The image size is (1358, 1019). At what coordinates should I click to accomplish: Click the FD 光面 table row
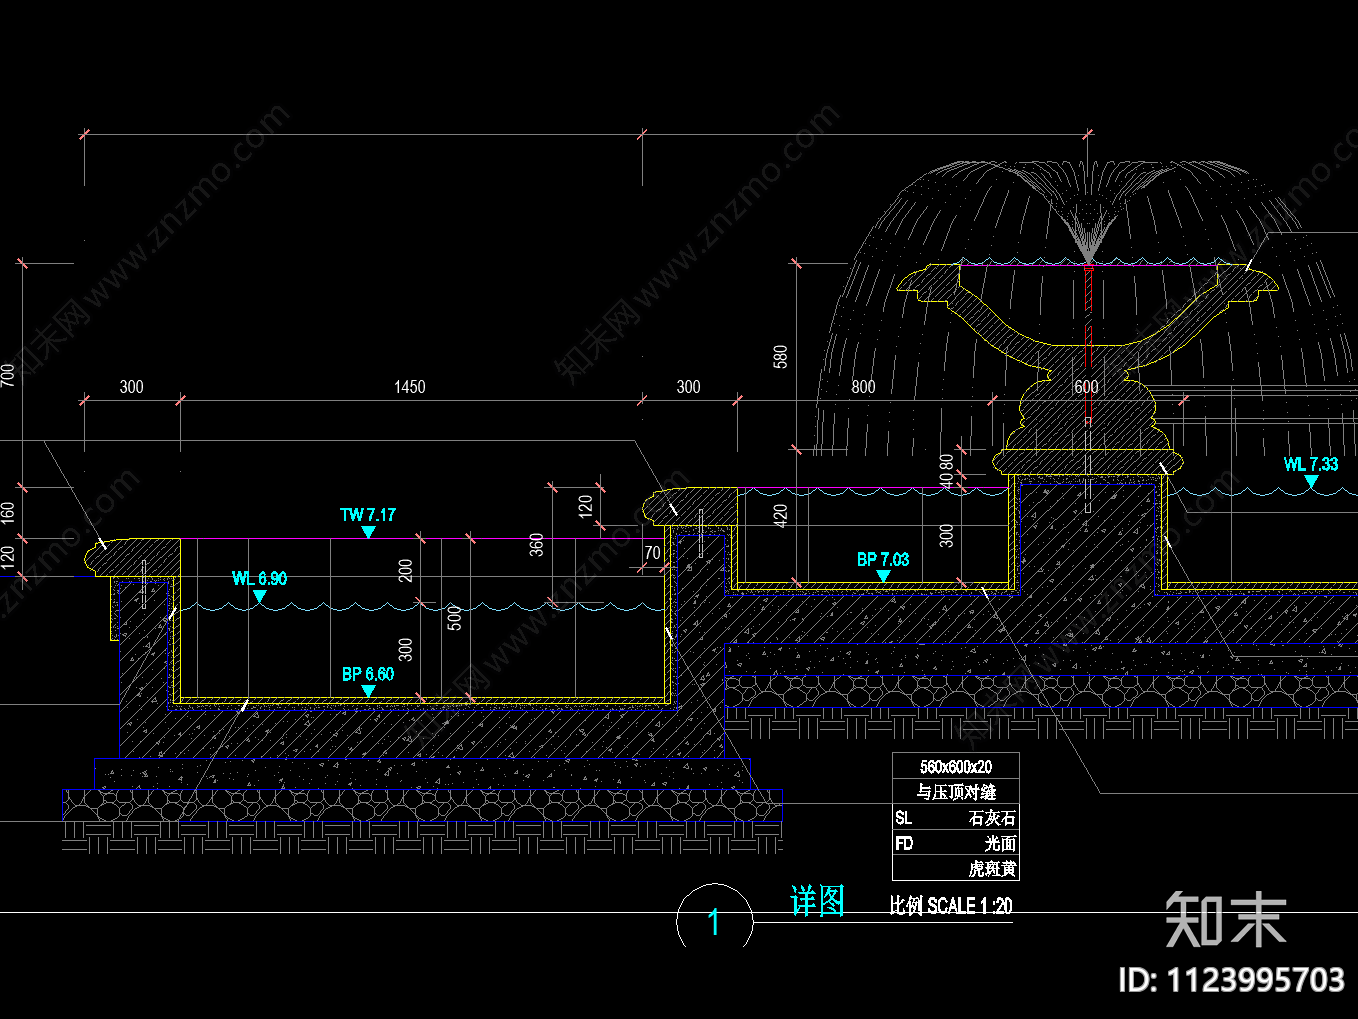click(956, 844)
